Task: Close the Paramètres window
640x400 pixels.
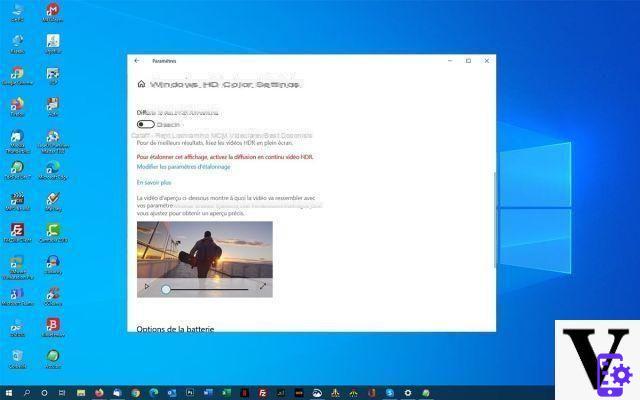Action: coord(487,60)
